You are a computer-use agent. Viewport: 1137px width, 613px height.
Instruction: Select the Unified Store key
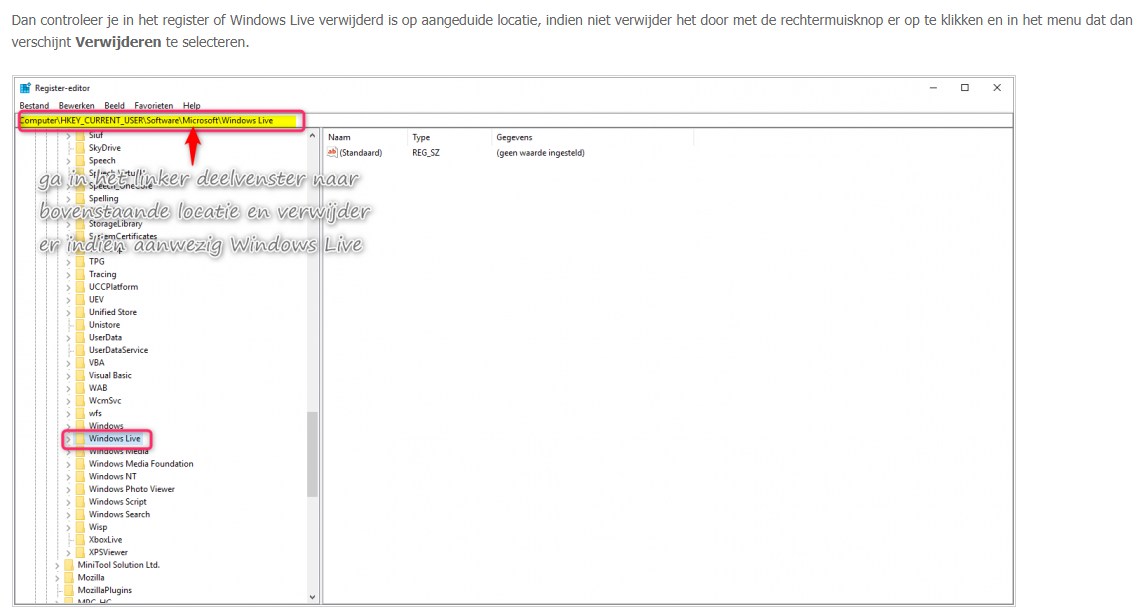[112, 312]
